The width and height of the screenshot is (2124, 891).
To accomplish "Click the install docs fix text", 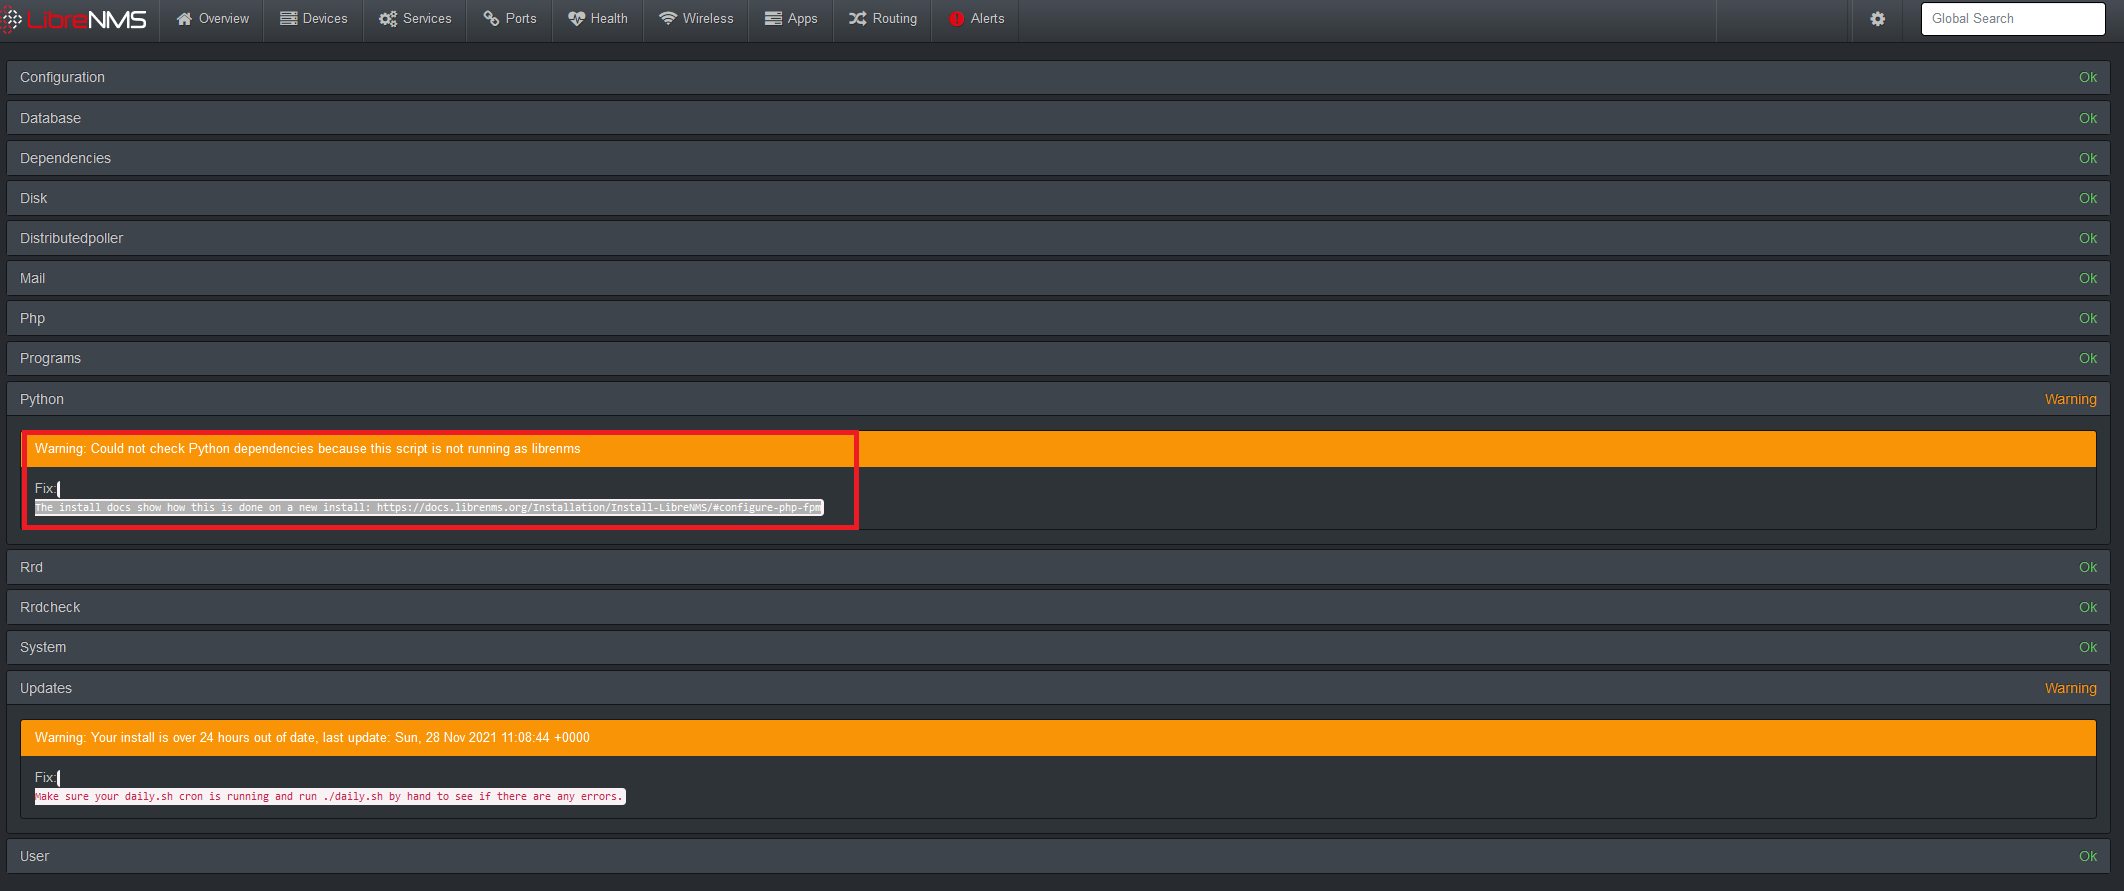I will click(x=429, y=507).
